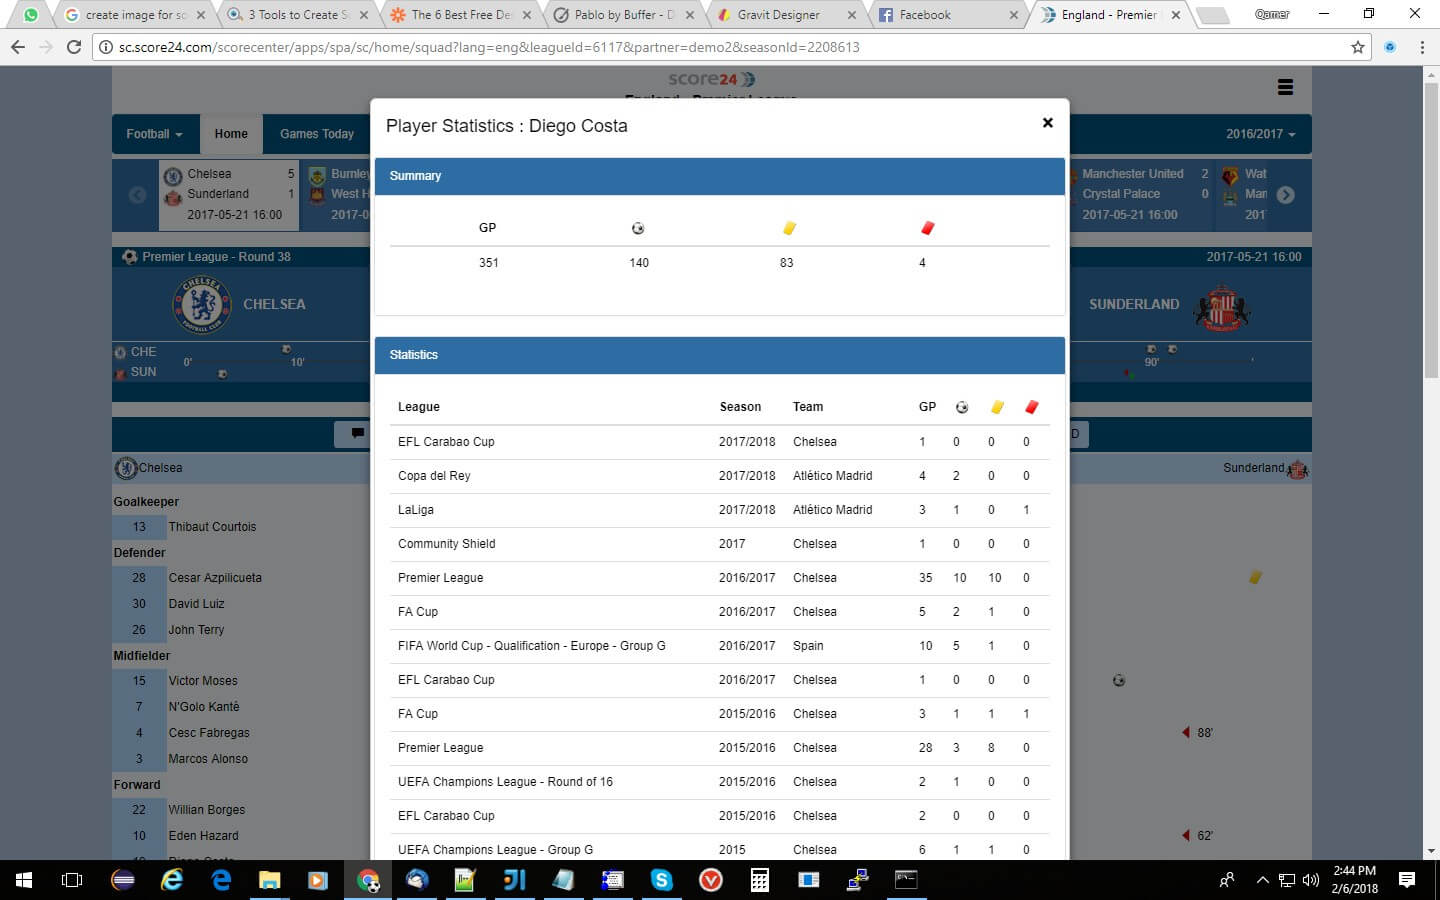This screenshot has width=1440, height=900.
Task: Close the Player Statistics dialog
Action: [1047, 122]
